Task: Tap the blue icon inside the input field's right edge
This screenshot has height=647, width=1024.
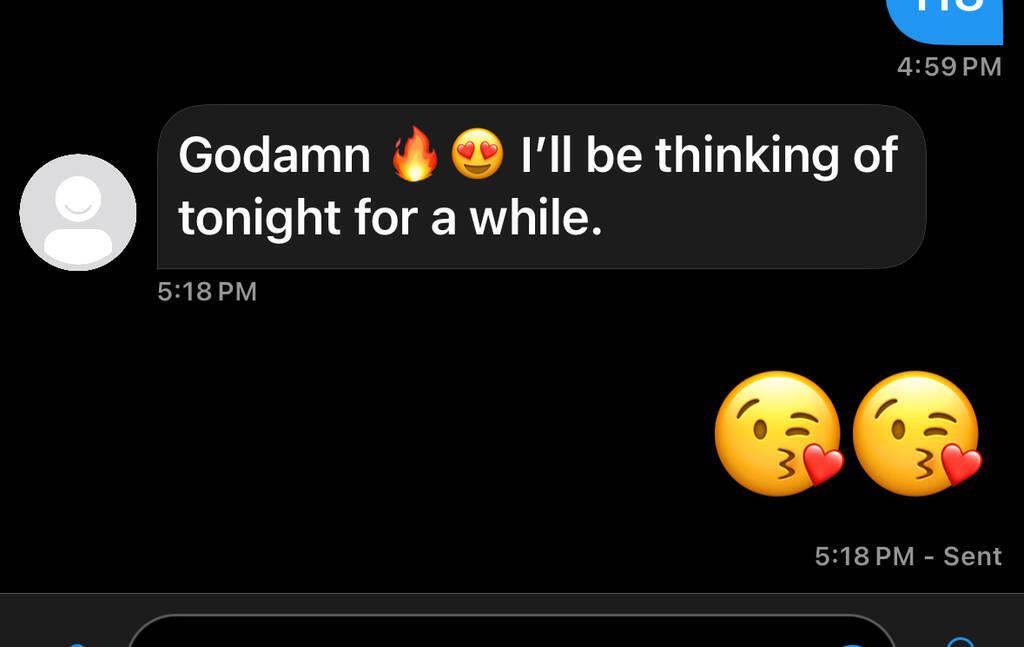Action: coord(851,645)
